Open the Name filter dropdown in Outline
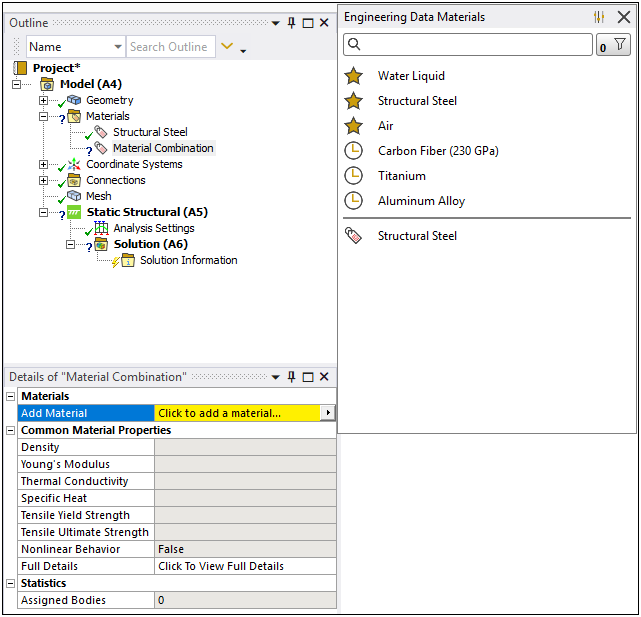The image size is (641, 617). (118, 47)
